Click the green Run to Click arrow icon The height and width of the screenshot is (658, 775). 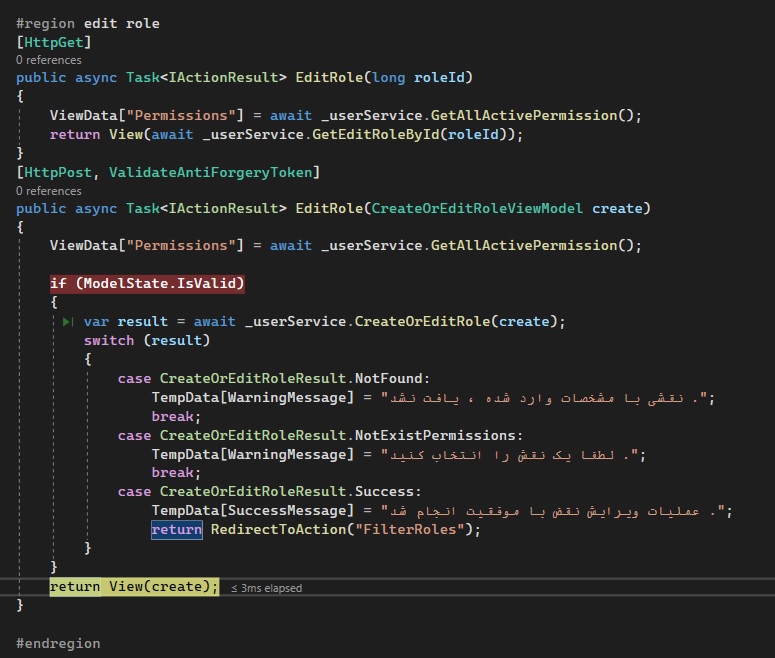pos(68,322)
